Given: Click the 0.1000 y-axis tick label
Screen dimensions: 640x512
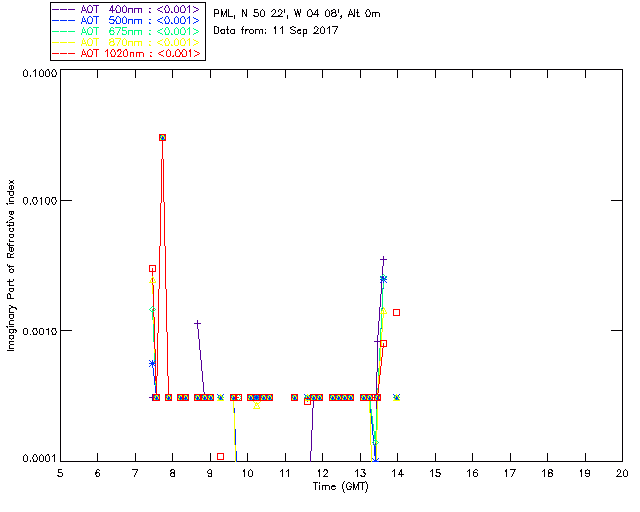Looking at the screenshot, I should coord(40,73).
